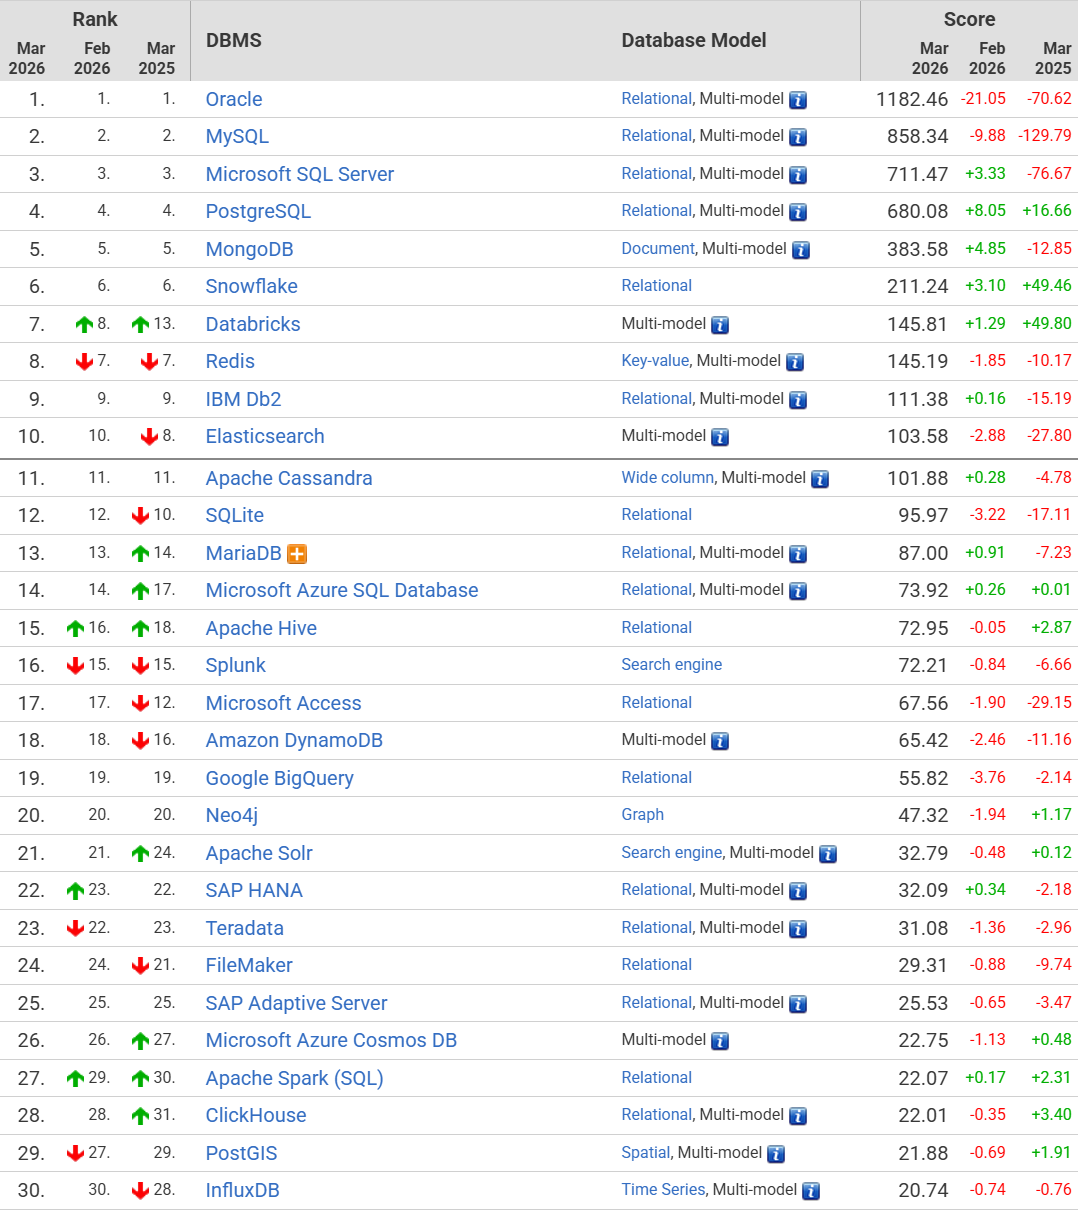Click the orange plus icon next to MariaDB
This screenshot has width=1079, height=1214.
pyautogui.click(x=297, y=554)
